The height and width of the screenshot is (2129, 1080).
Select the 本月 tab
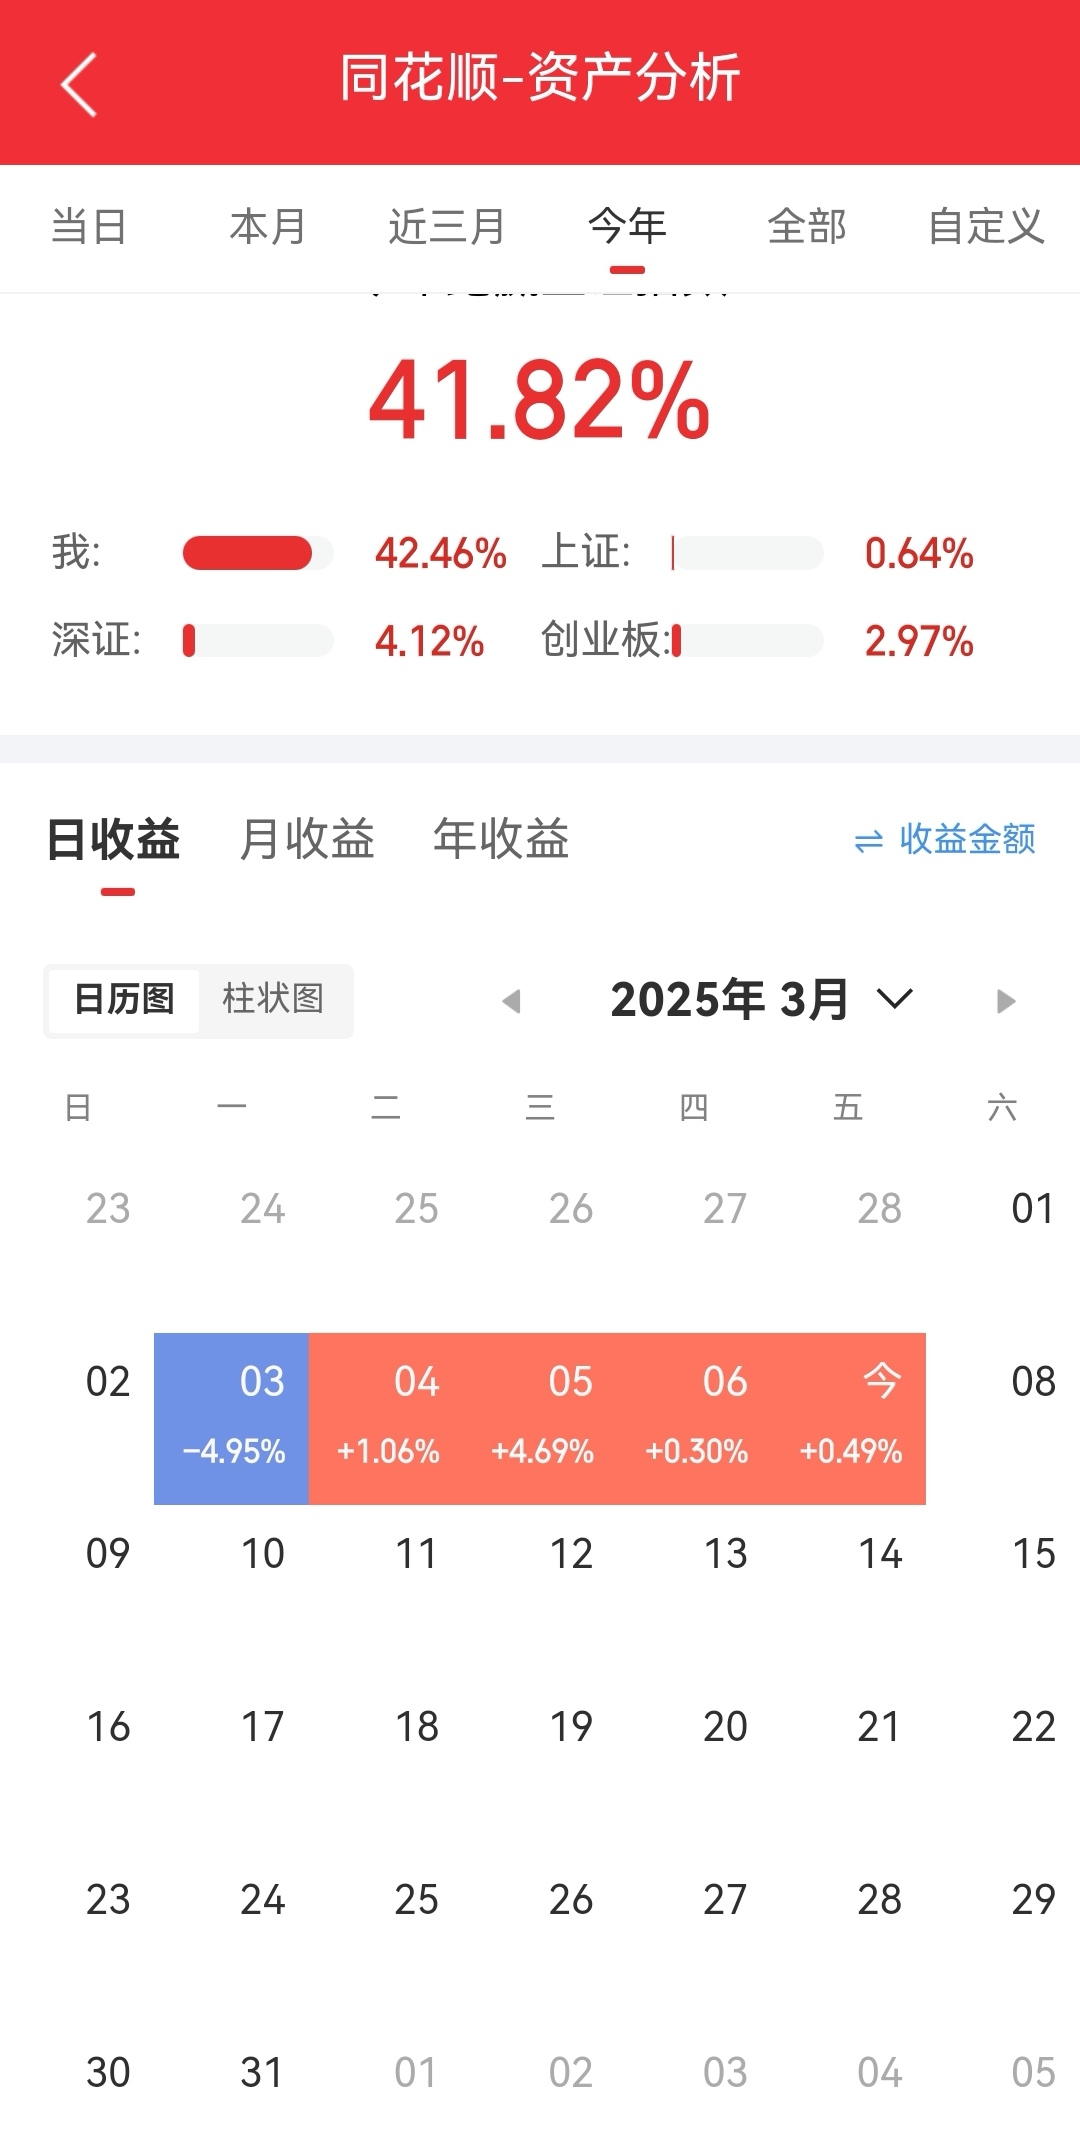[268, 227]
